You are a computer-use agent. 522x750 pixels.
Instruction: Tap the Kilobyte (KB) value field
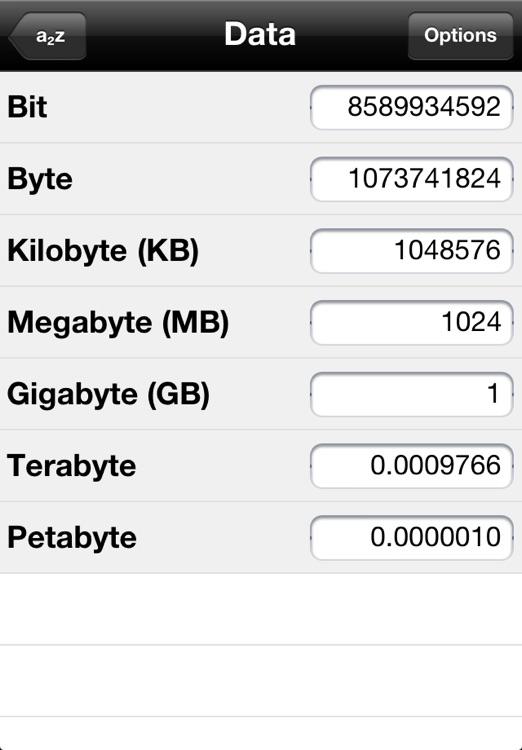tap(411, 251)
